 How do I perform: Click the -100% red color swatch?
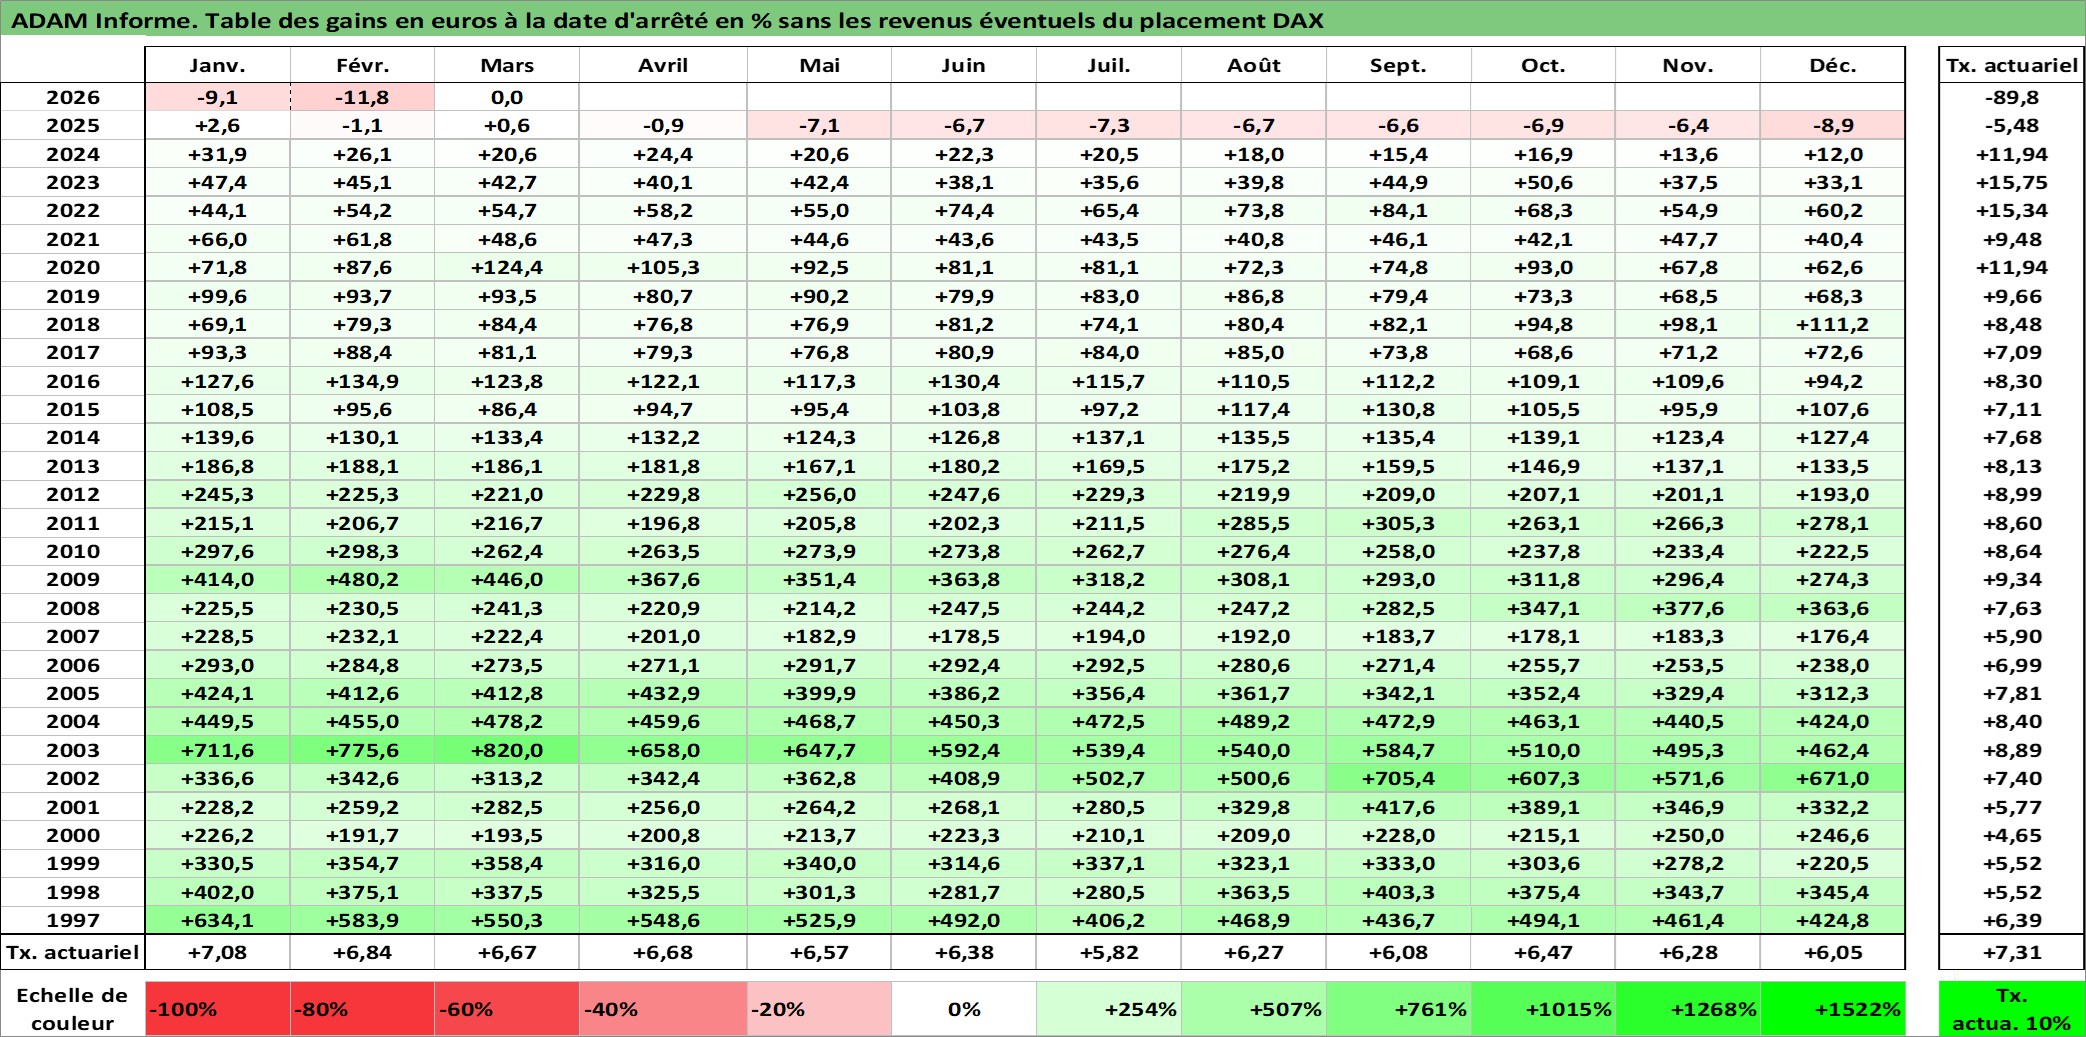click(218, 1009)
